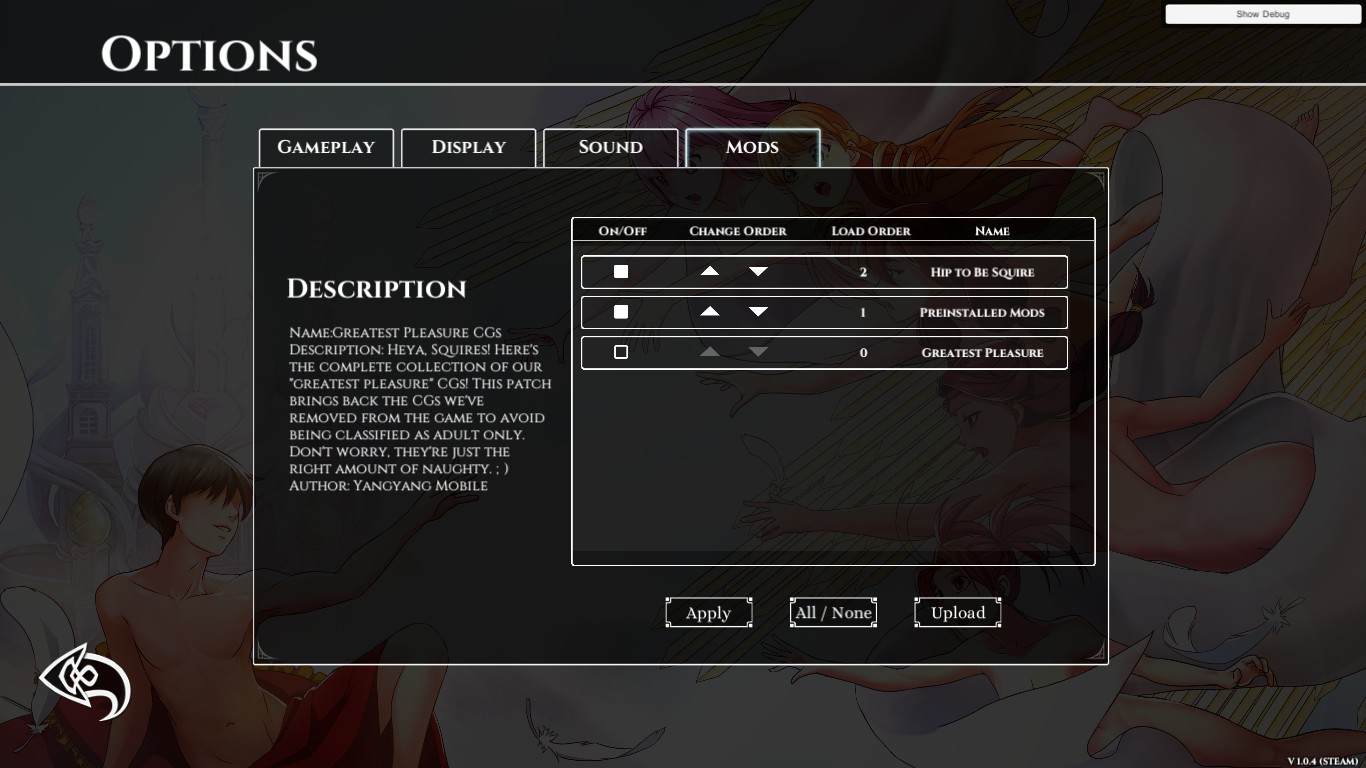This screenshot has height=768, width=1366.
Task: Click the Show Debug button
Action: [x=1263, y=14]
